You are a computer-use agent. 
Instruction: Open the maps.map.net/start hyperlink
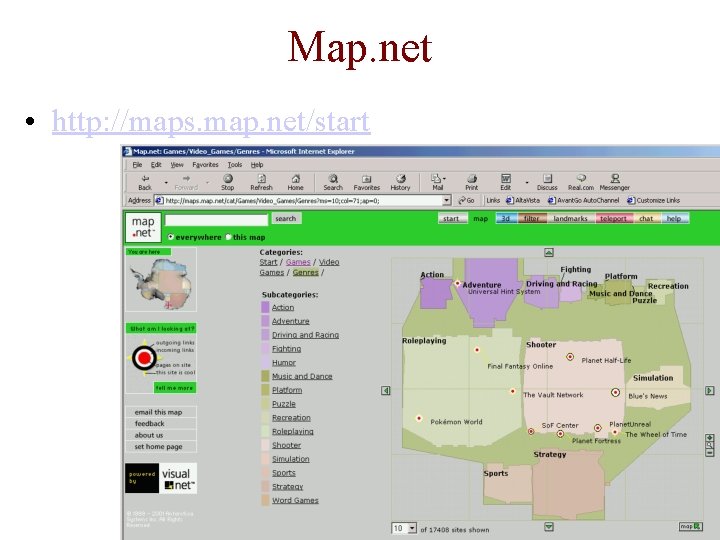pyautogui.click(x=211, y=122)
